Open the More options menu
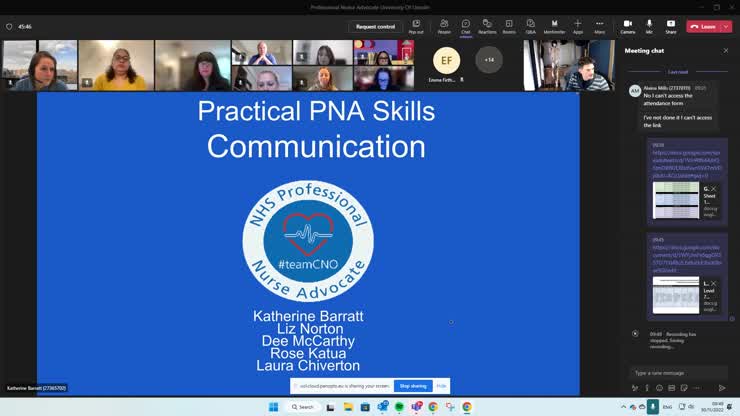 tap(600, 24)
